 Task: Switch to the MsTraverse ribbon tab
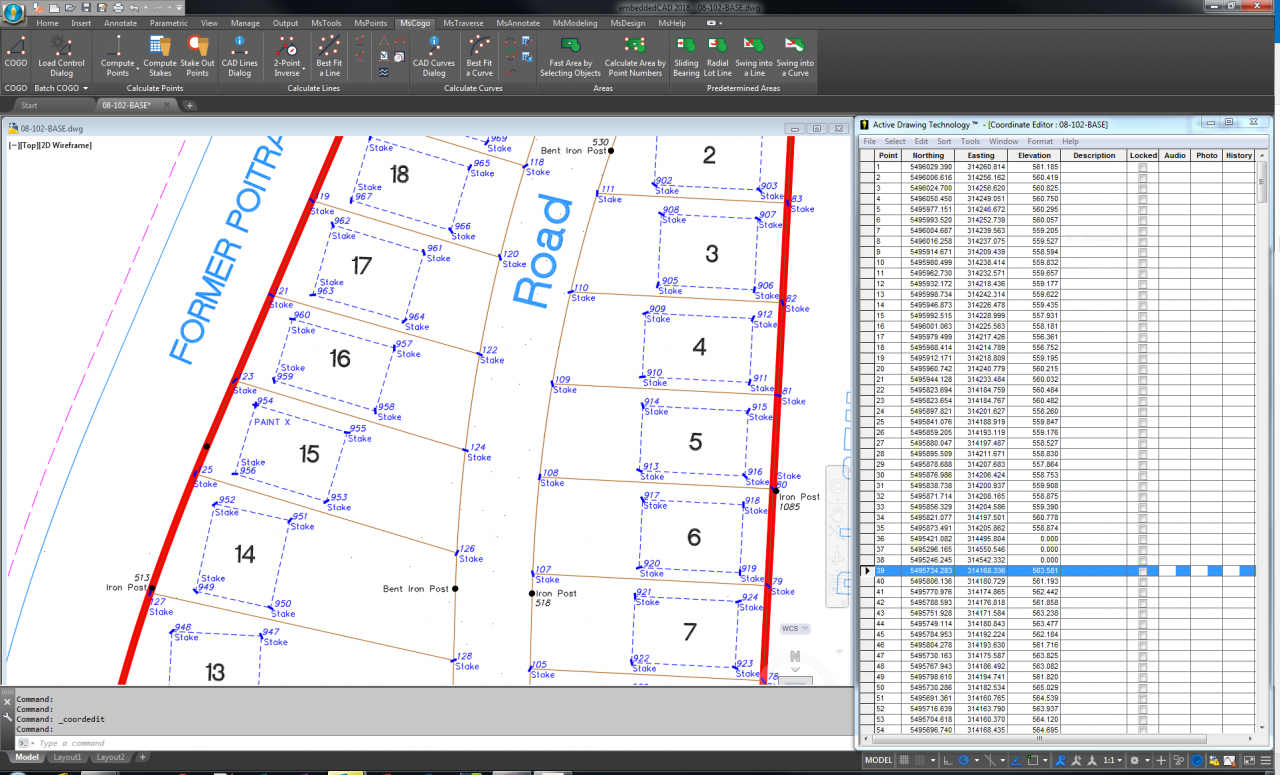(x=463, y=23)
